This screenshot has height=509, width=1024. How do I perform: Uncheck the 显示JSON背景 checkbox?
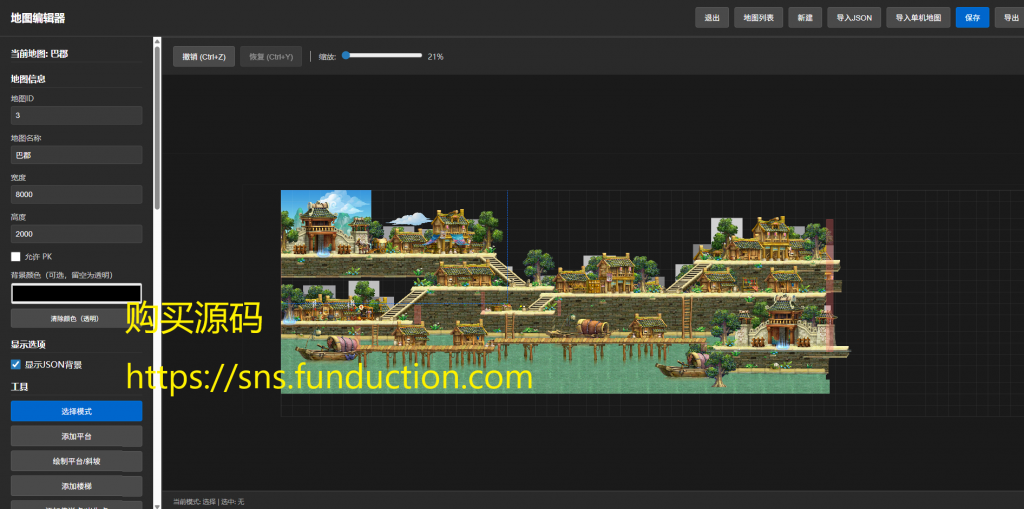coord(16,365)
